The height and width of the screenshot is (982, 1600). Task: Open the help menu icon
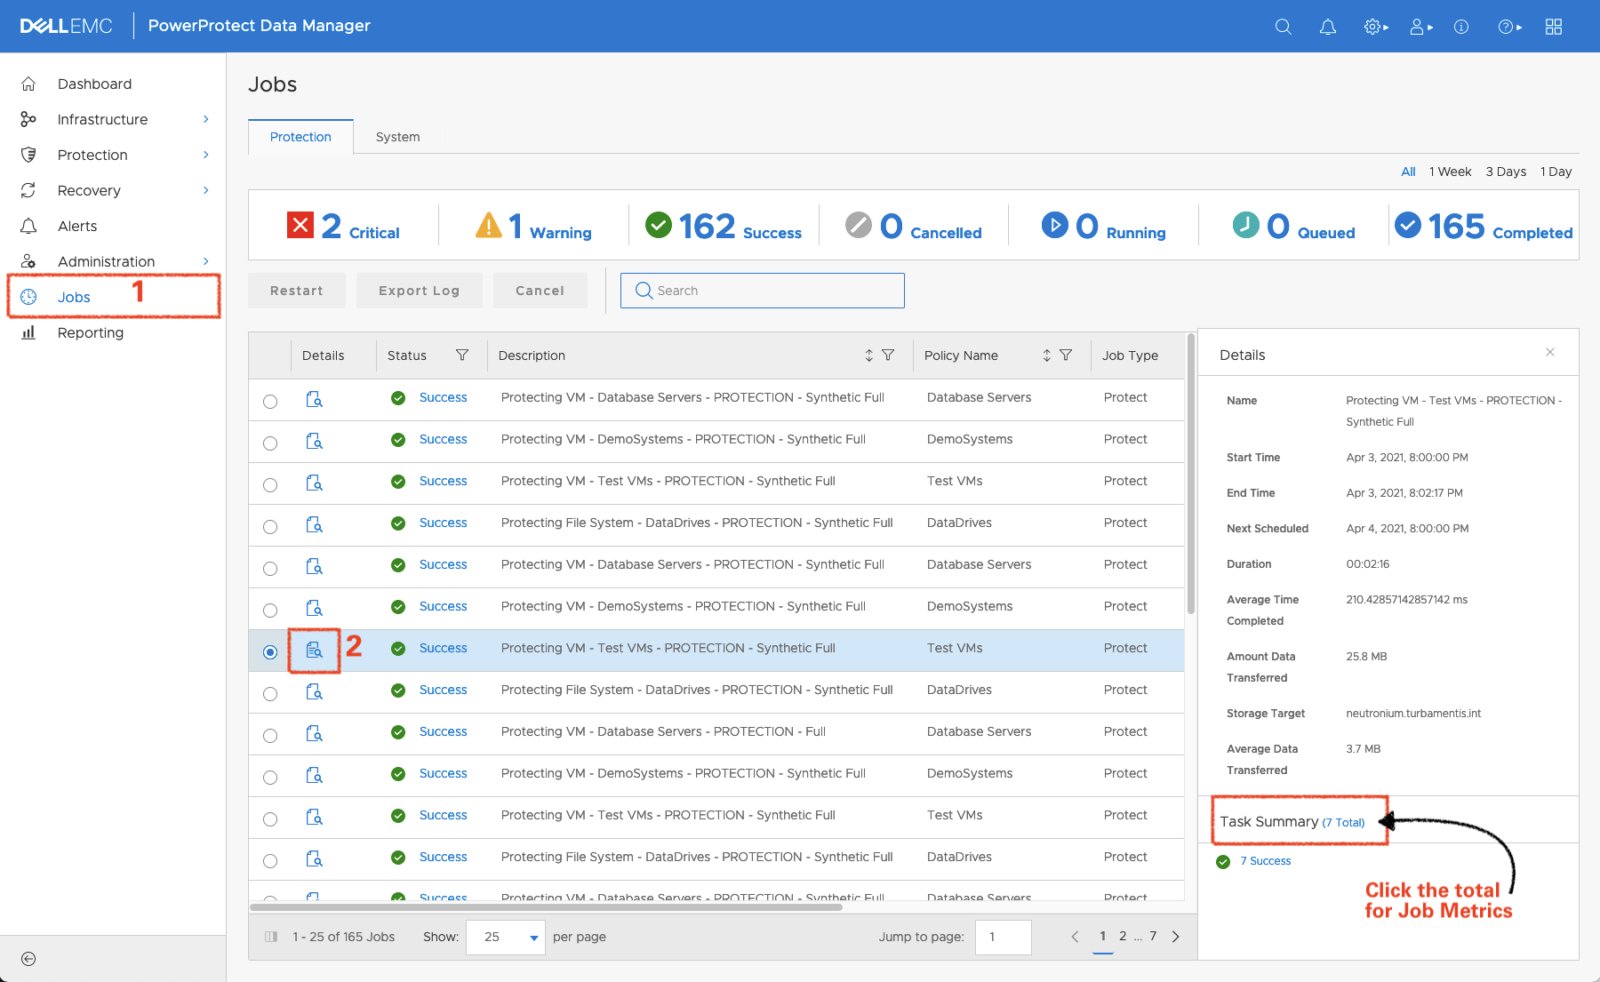(x=1505, y=26)
